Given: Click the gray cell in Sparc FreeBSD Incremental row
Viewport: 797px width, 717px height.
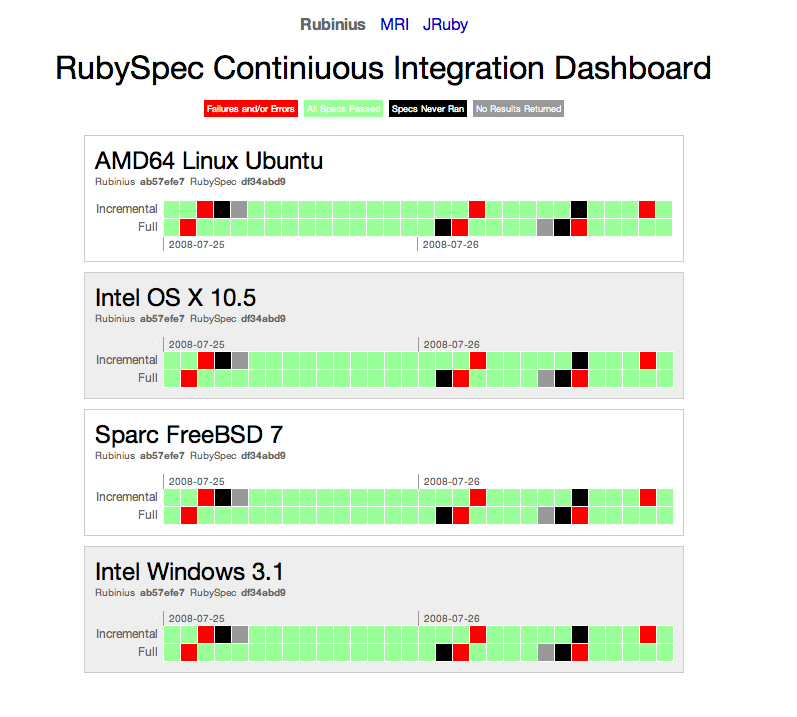Looking at the screenshot, I should [x=240, y=497].
